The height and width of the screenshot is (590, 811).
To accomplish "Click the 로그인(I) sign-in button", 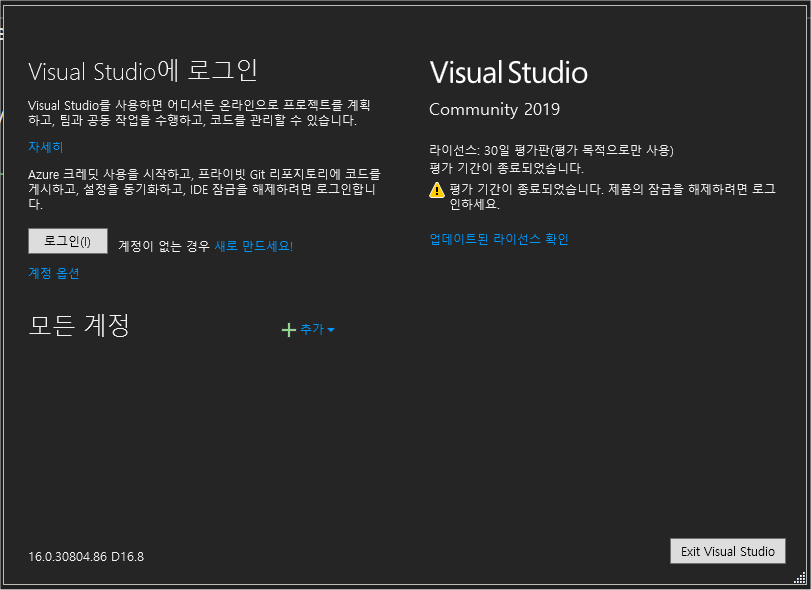I will tap(68, 241).
